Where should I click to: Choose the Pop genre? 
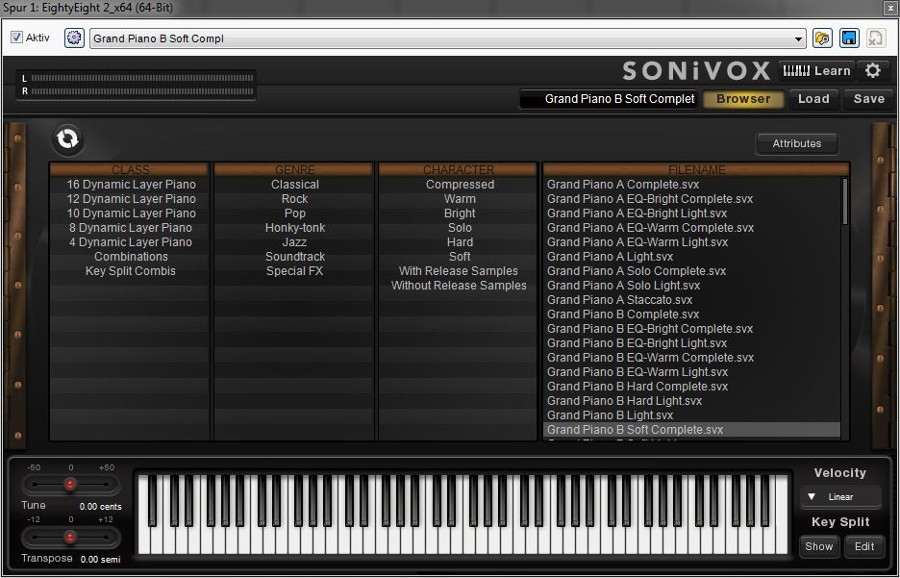294,213
